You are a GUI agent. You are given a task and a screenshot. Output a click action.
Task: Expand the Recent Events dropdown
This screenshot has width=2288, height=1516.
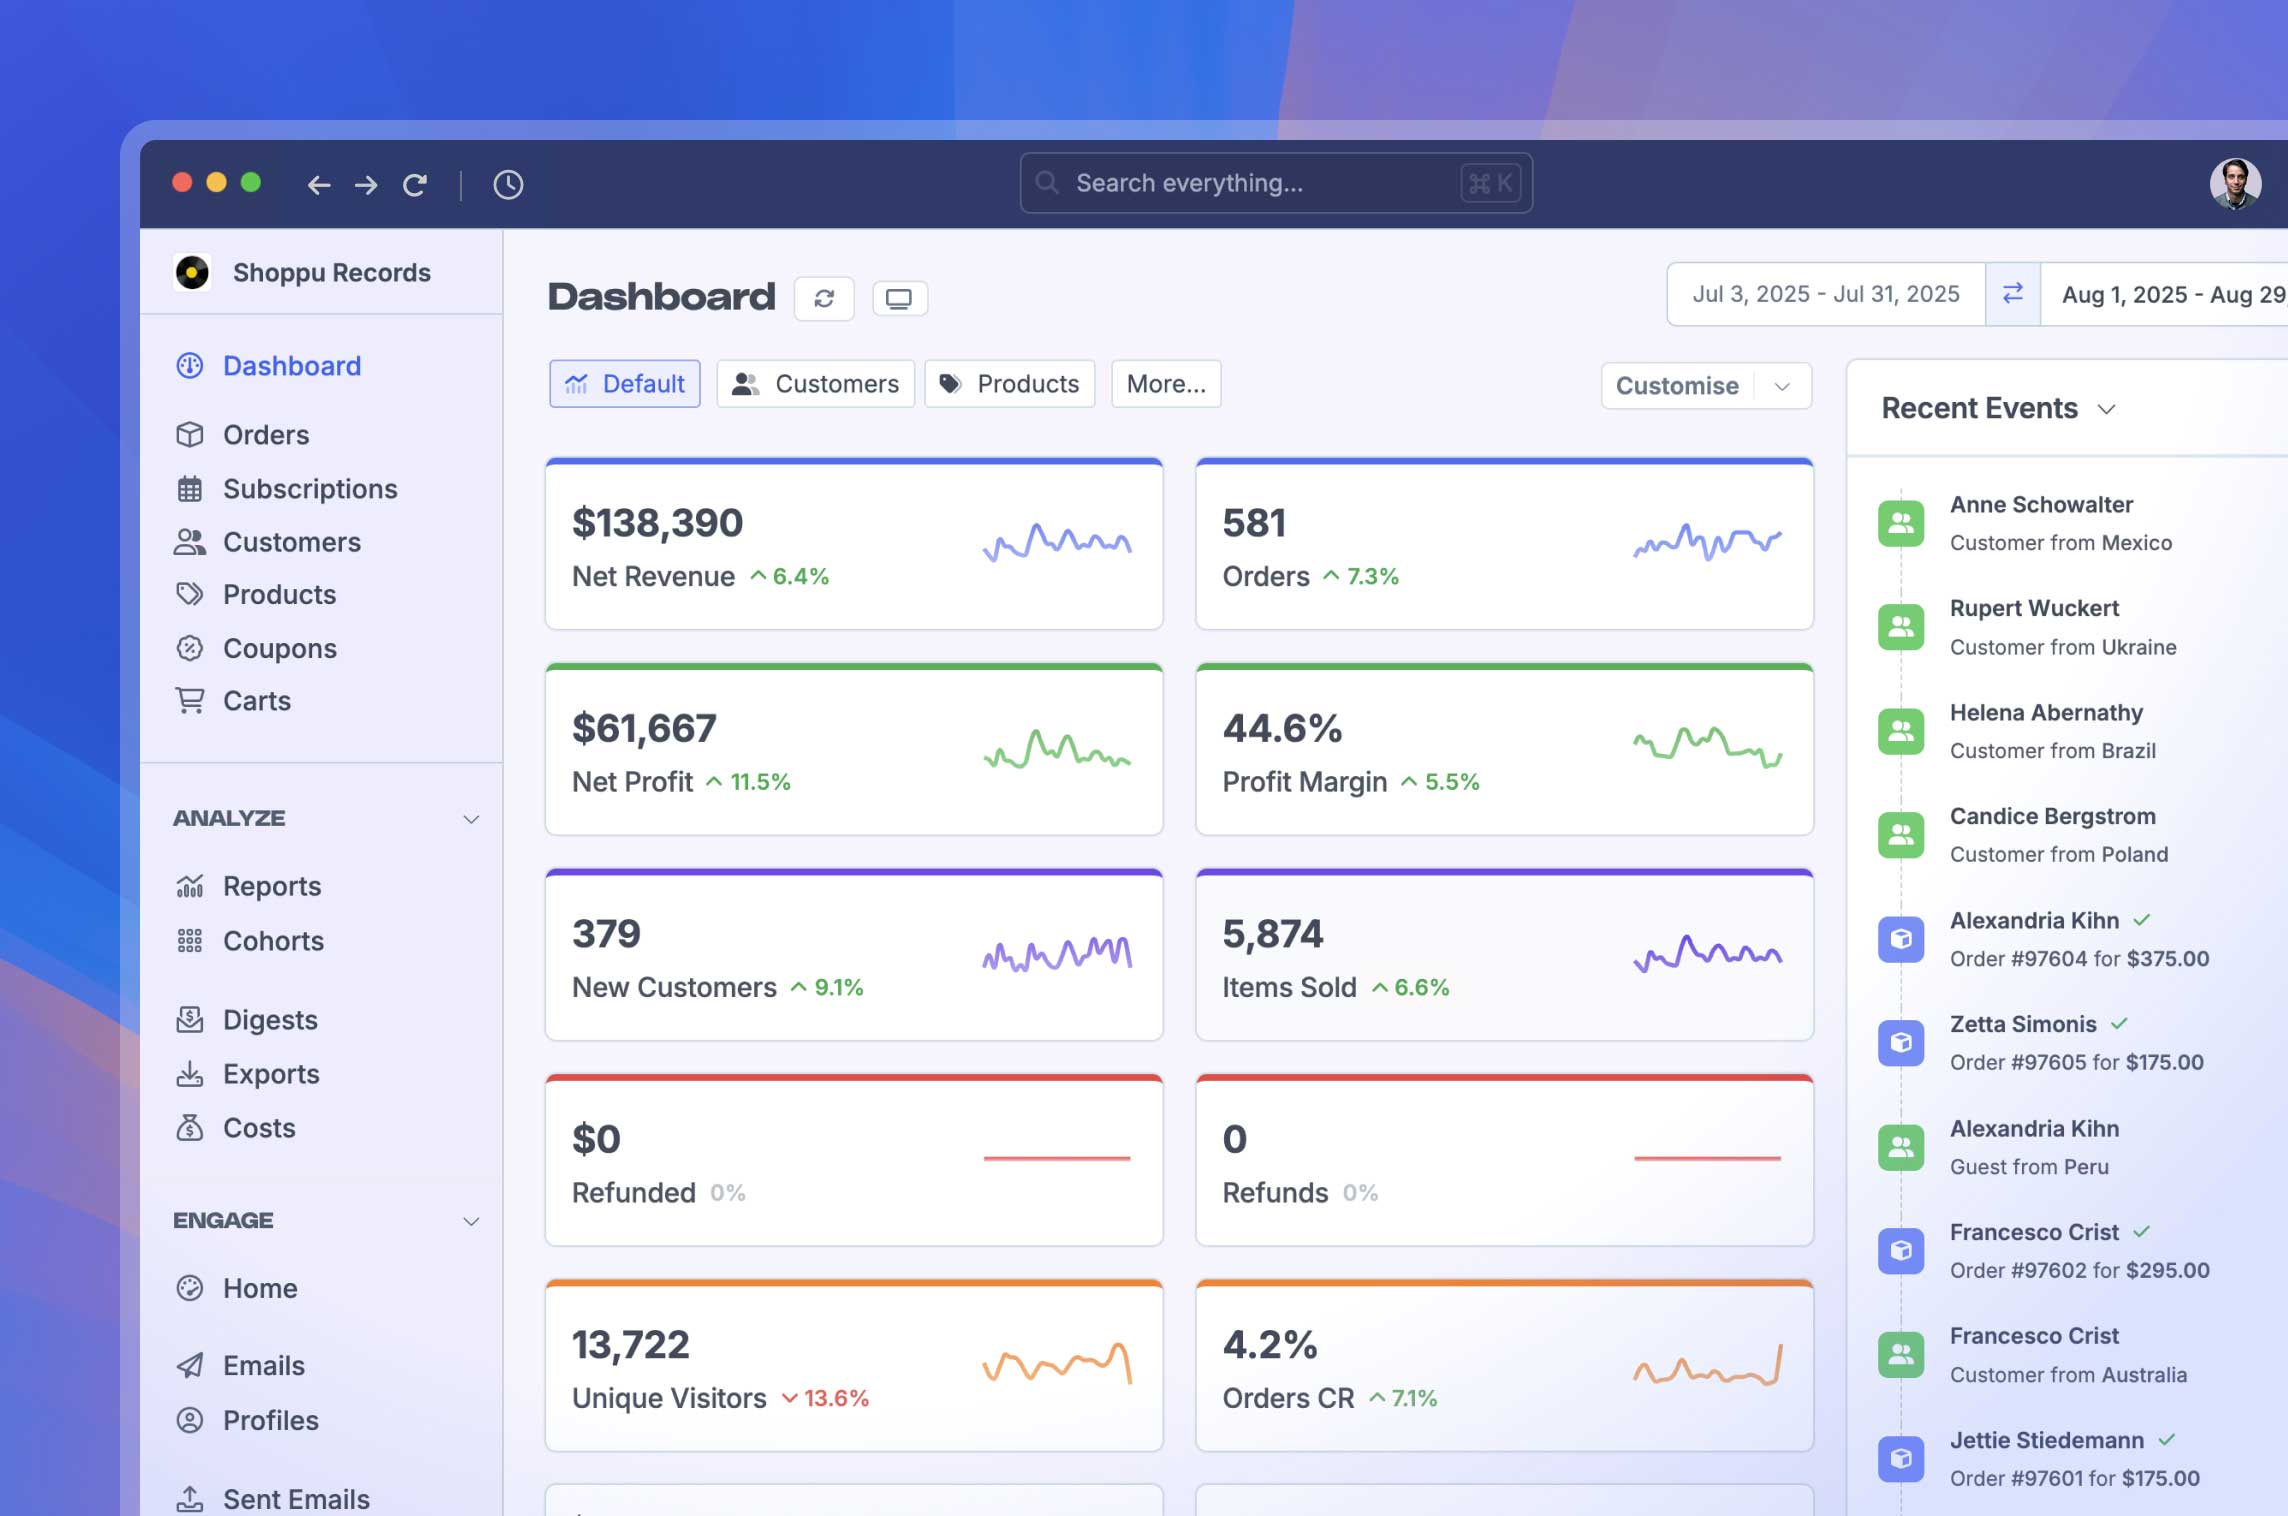pyautogui.click(x=2106, y=409)
